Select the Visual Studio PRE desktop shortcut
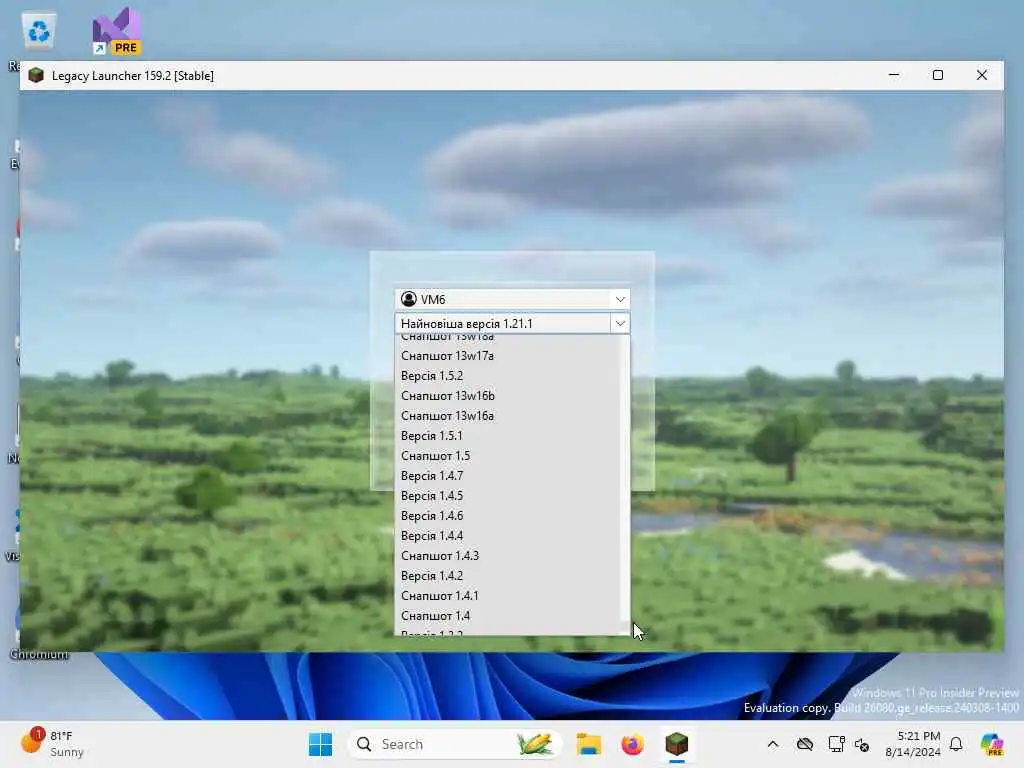 [x=117, y=31]
